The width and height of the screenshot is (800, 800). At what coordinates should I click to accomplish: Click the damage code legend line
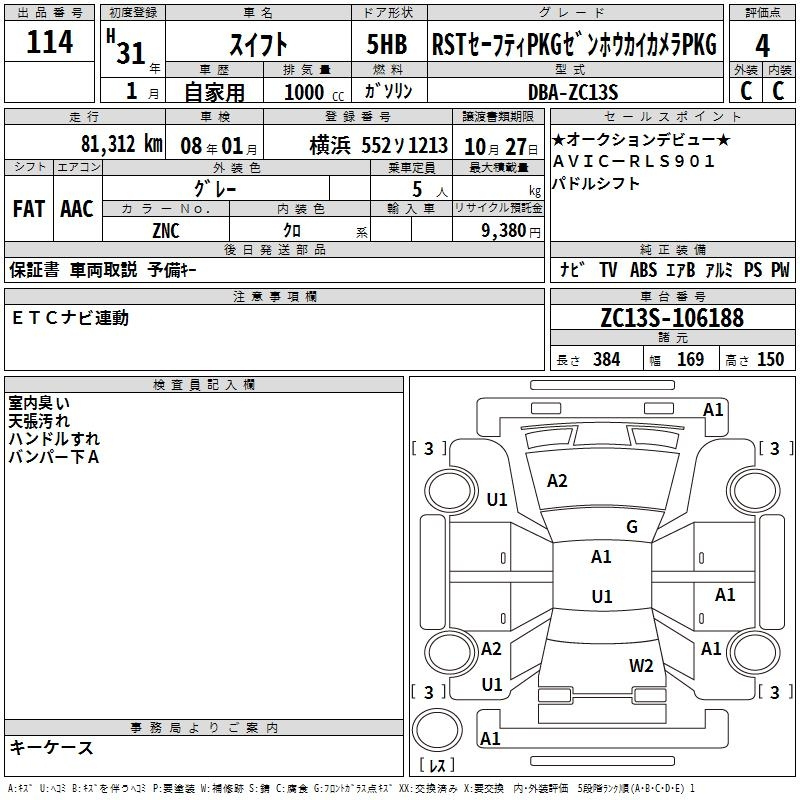[351, 789]
